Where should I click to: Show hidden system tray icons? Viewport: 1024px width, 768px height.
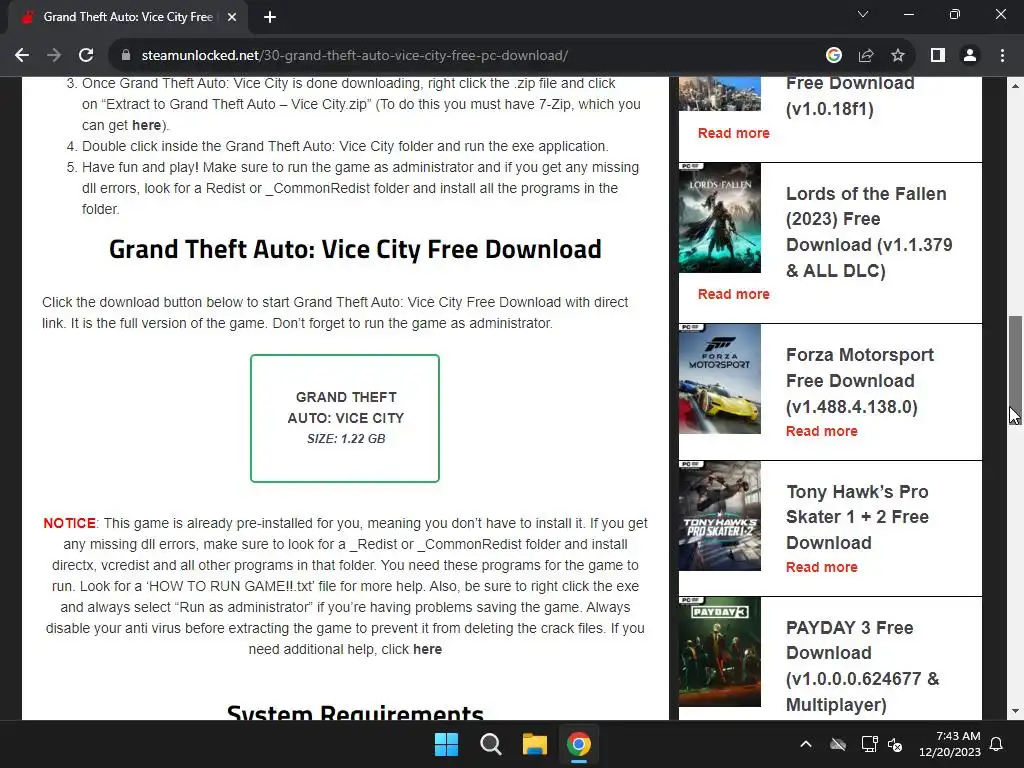click(806, 744)
